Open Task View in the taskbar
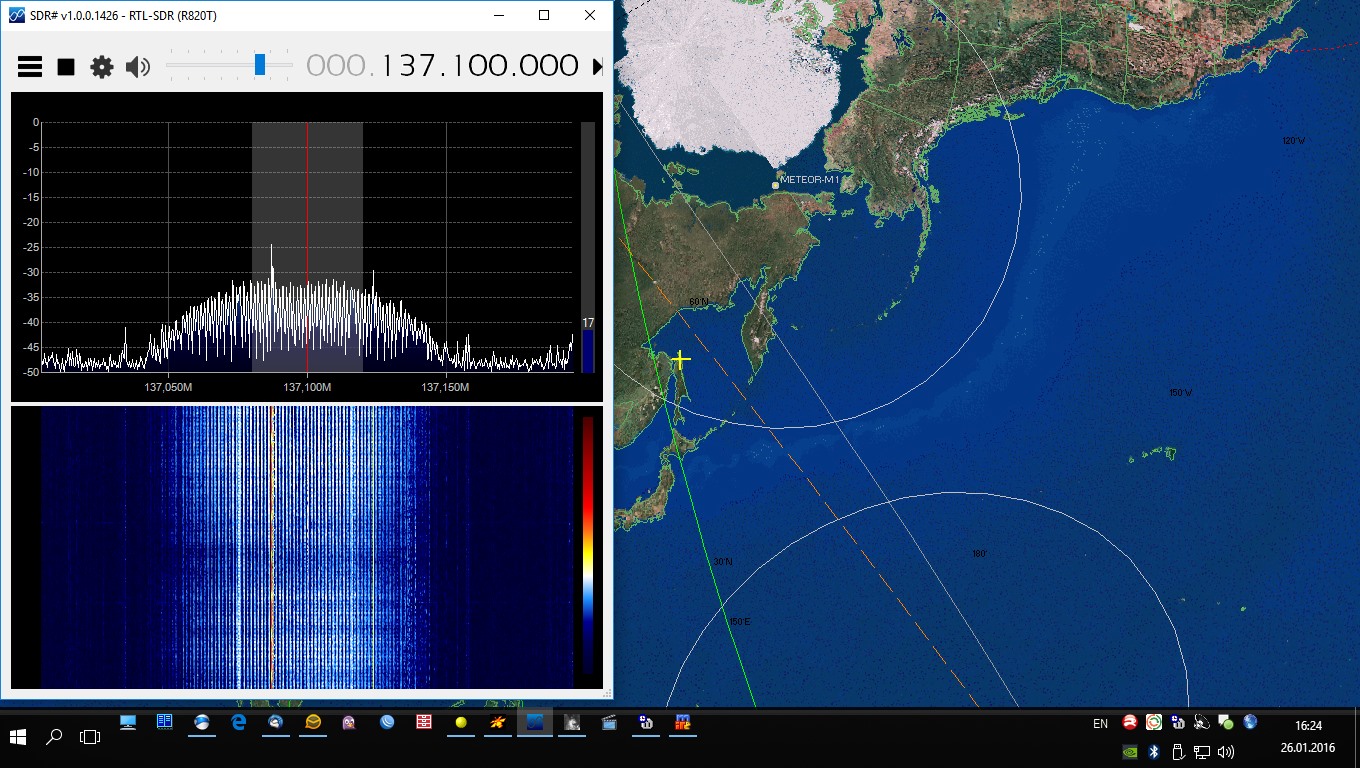This screenshot has height=768, width=1360. pyautogui.click(x=90, y=737)
